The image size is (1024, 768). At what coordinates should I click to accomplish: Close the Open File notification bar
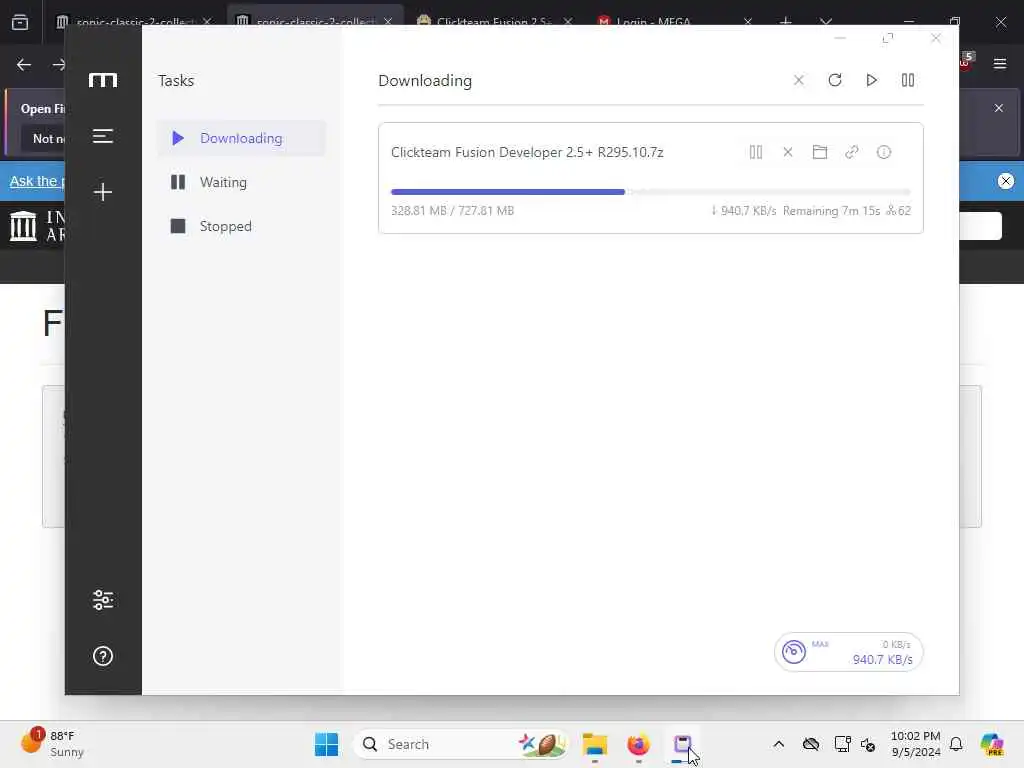(999, 108)
